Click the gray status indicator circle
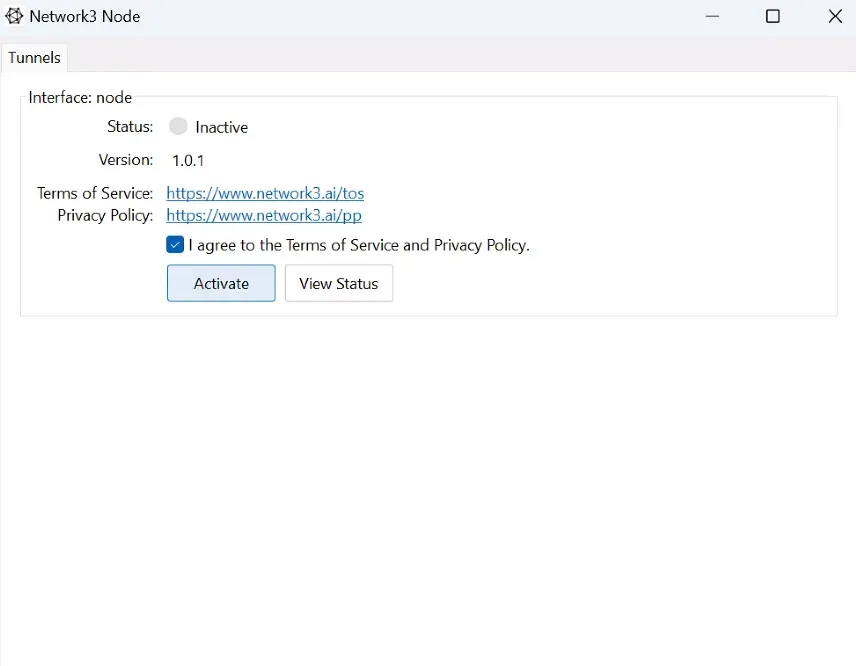The image size is (856, 666). pos(178,126)
